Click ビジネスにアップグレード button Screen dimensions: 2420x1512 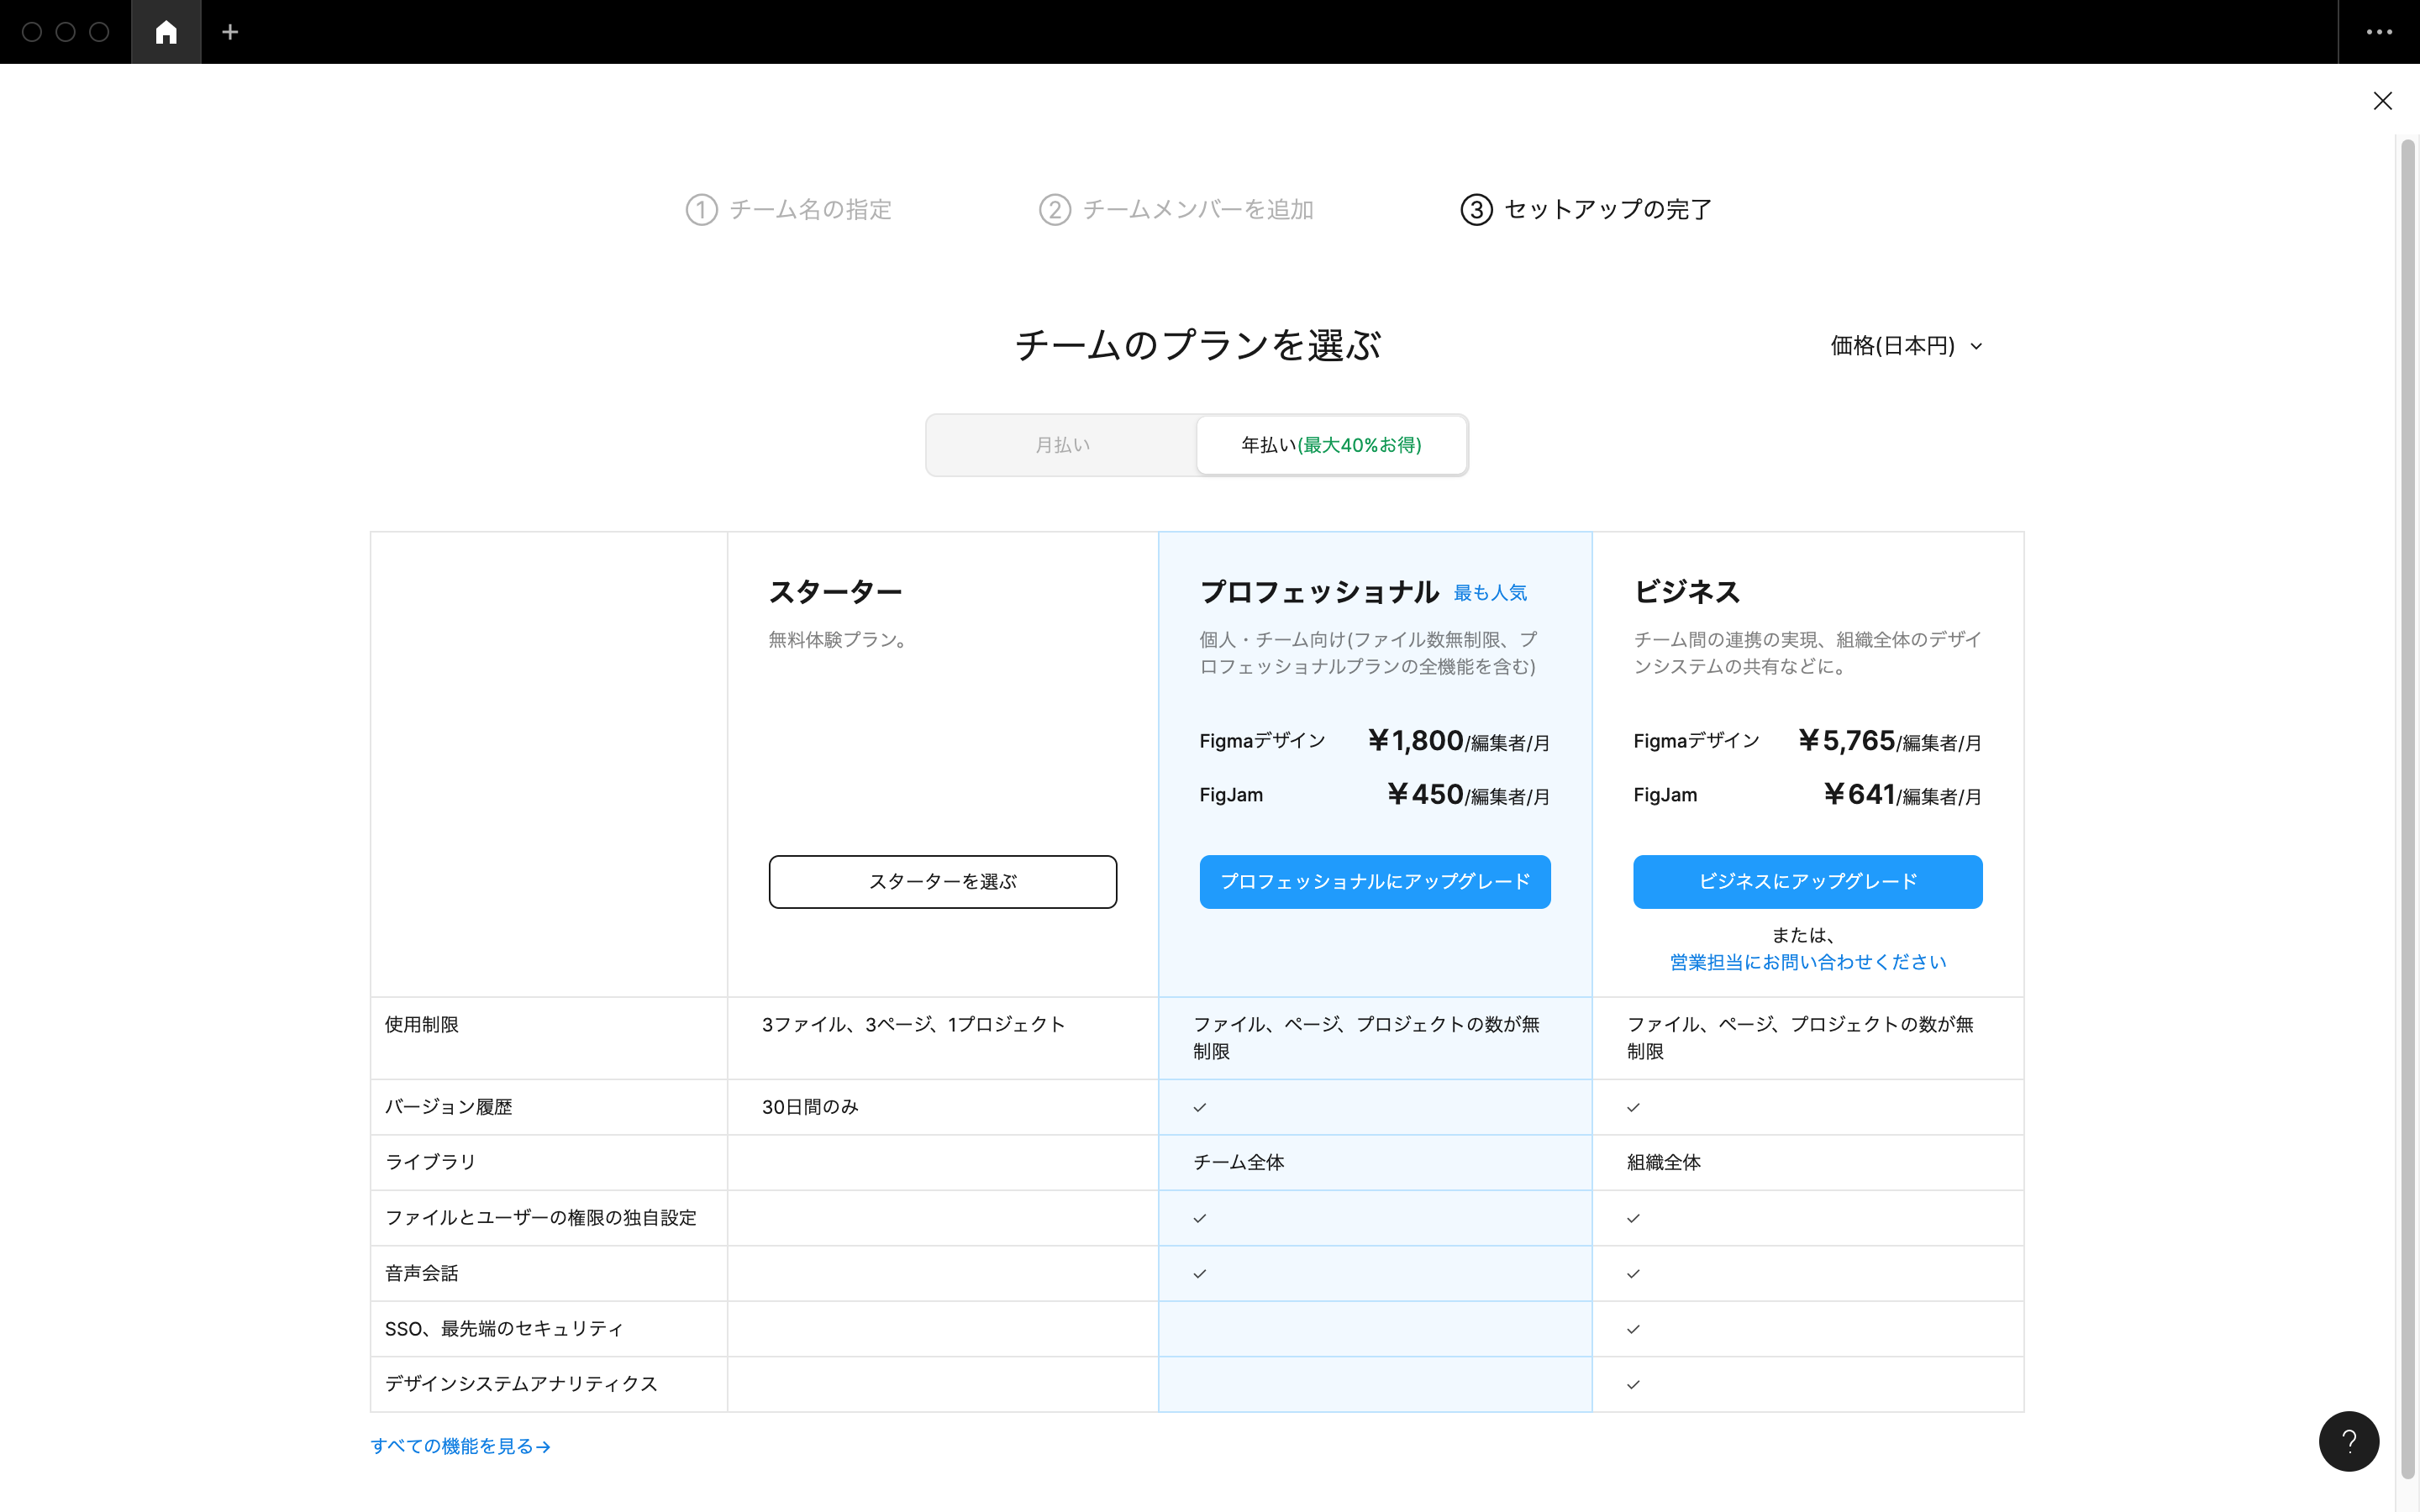(1807, 881)
